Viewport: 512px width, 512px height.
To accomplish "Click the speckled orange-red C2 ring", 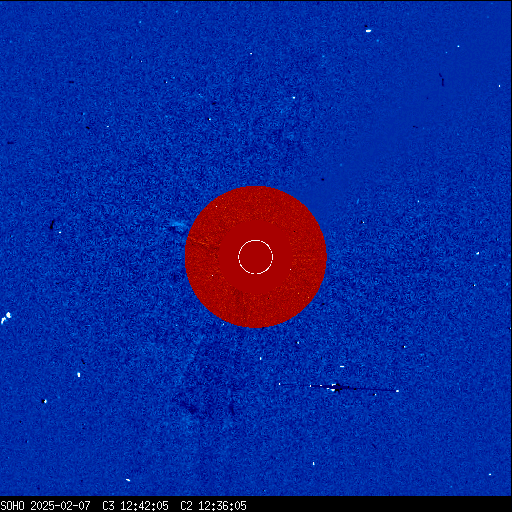I will coord(256,257).
